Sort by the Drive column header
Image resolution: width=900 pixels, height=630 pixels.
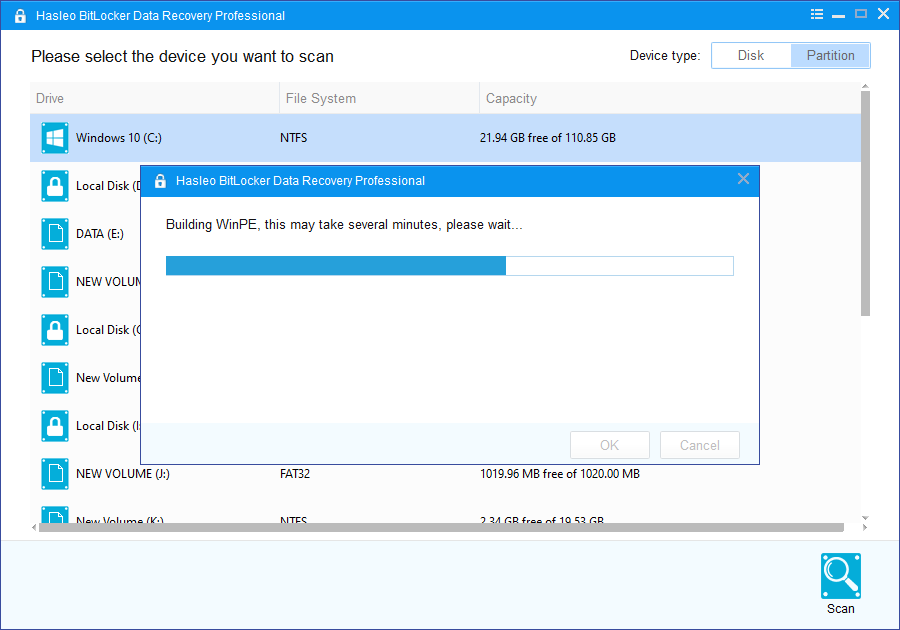click(154, 98)
